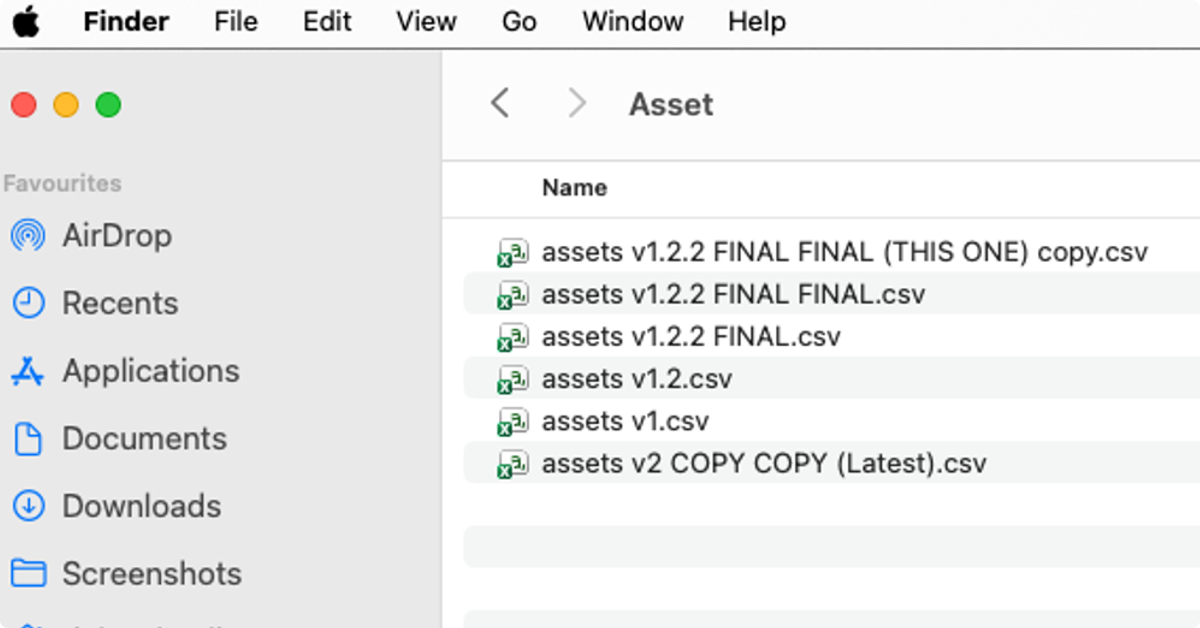This screenshot has height=628, width=1200.
Task: Open the Screenshots folder icon
Action: tap(29, 573)
